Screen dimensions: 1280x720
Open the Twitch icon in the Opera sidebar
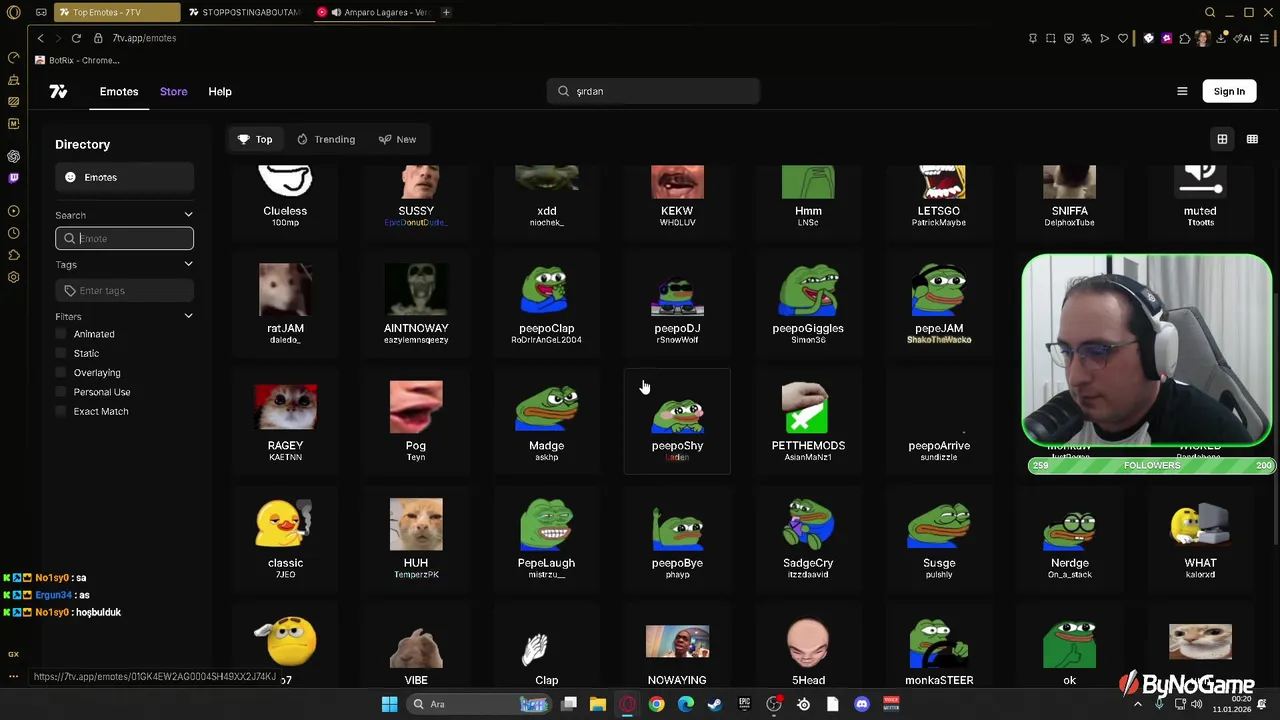pos(13,178)
